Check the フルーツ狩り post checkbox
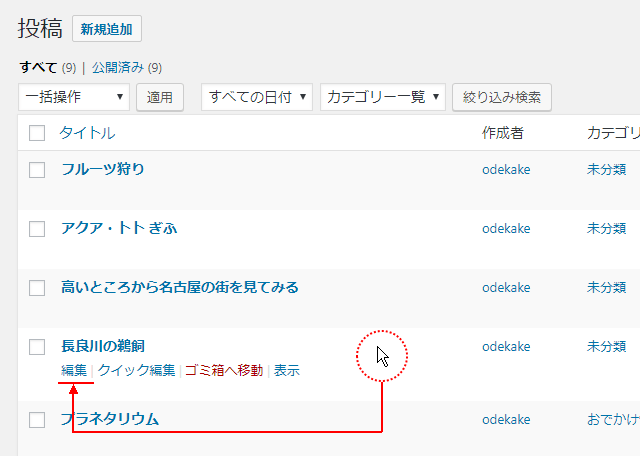The image size is (640, 456). pos(37,170)
